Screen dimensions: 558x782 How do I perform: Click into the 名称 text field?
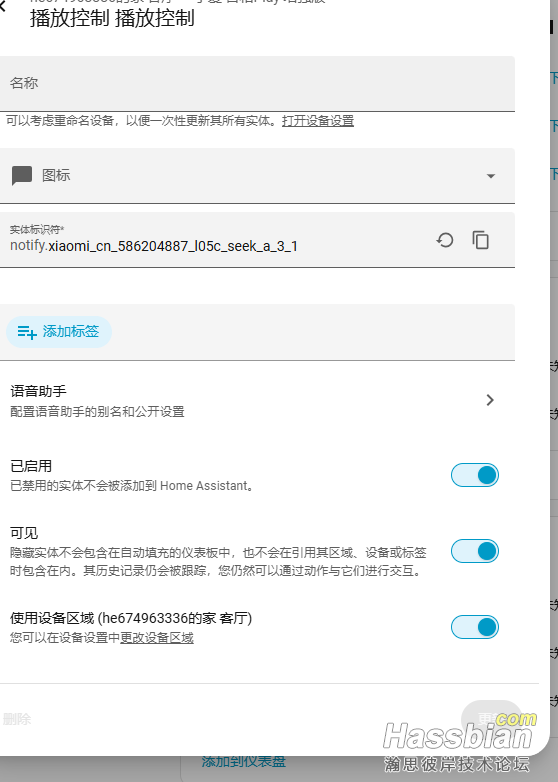coord(257,83)
